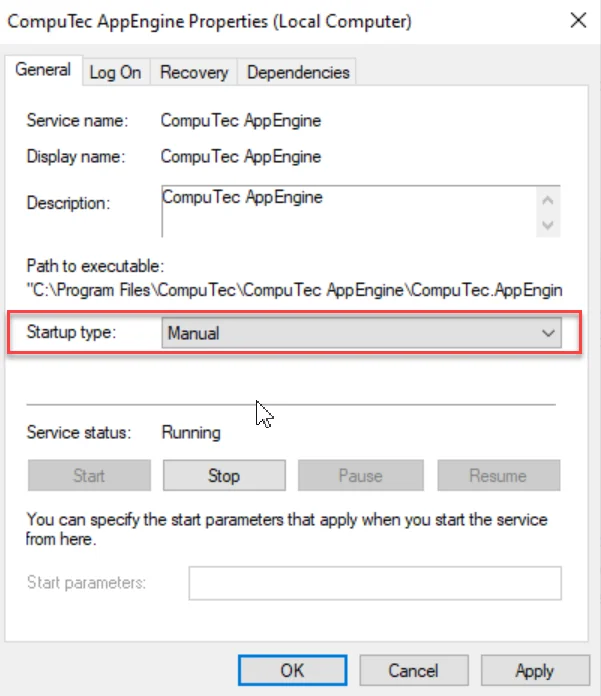Apply the service settings
Image resolution: width=601 pixels, height=696 pixels.
534,671
